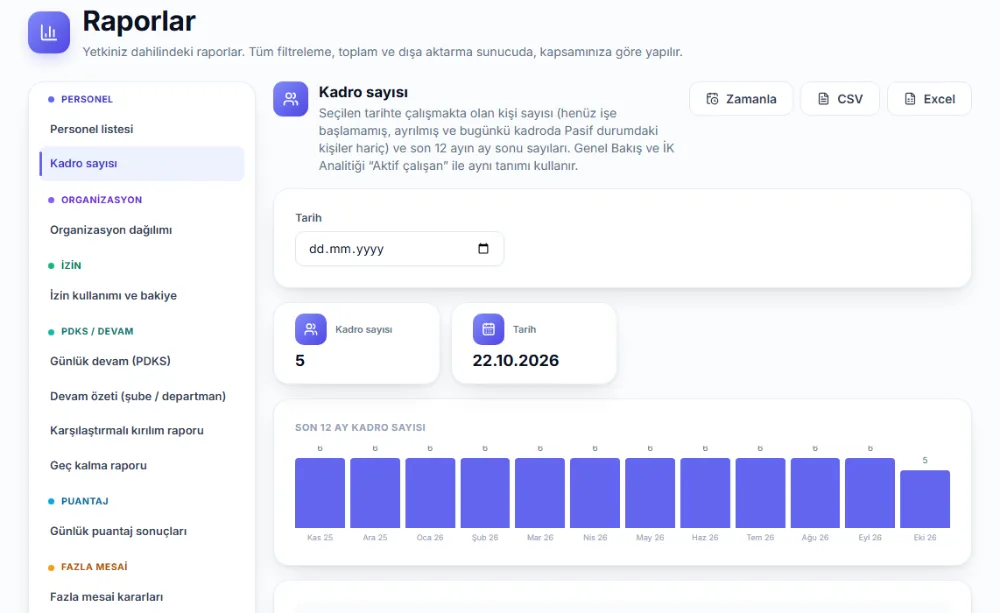Image resolution: width=1000 pixels, height=613 pixels.
Task: Click the Tem 26 month label
Action: (760, 538)
